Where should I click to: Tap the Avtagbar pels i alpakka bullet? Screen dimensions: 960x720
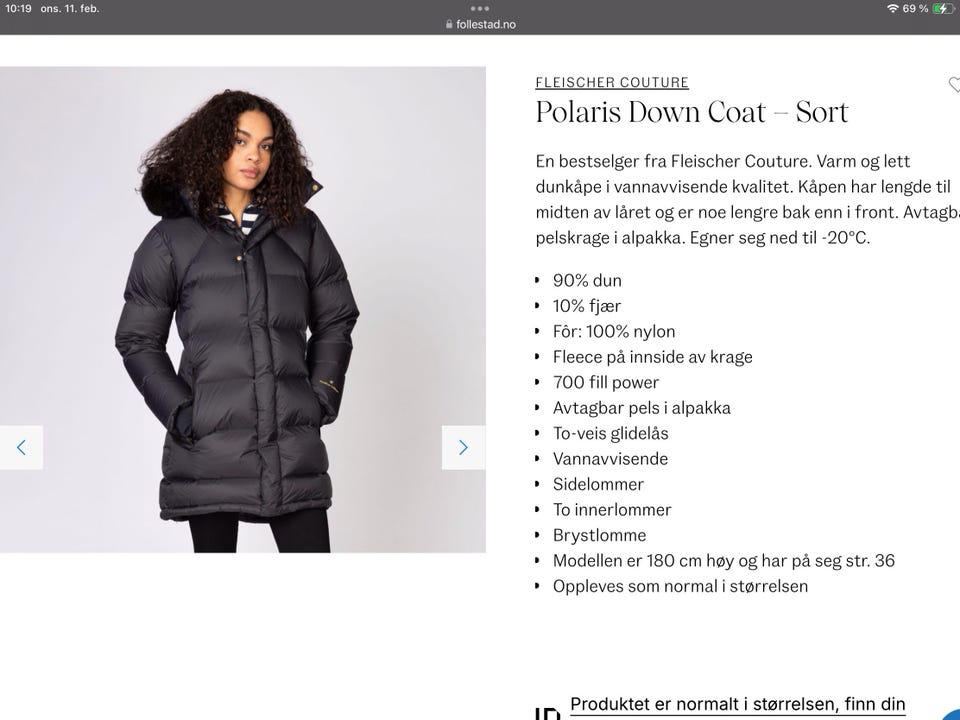point(642,408)
